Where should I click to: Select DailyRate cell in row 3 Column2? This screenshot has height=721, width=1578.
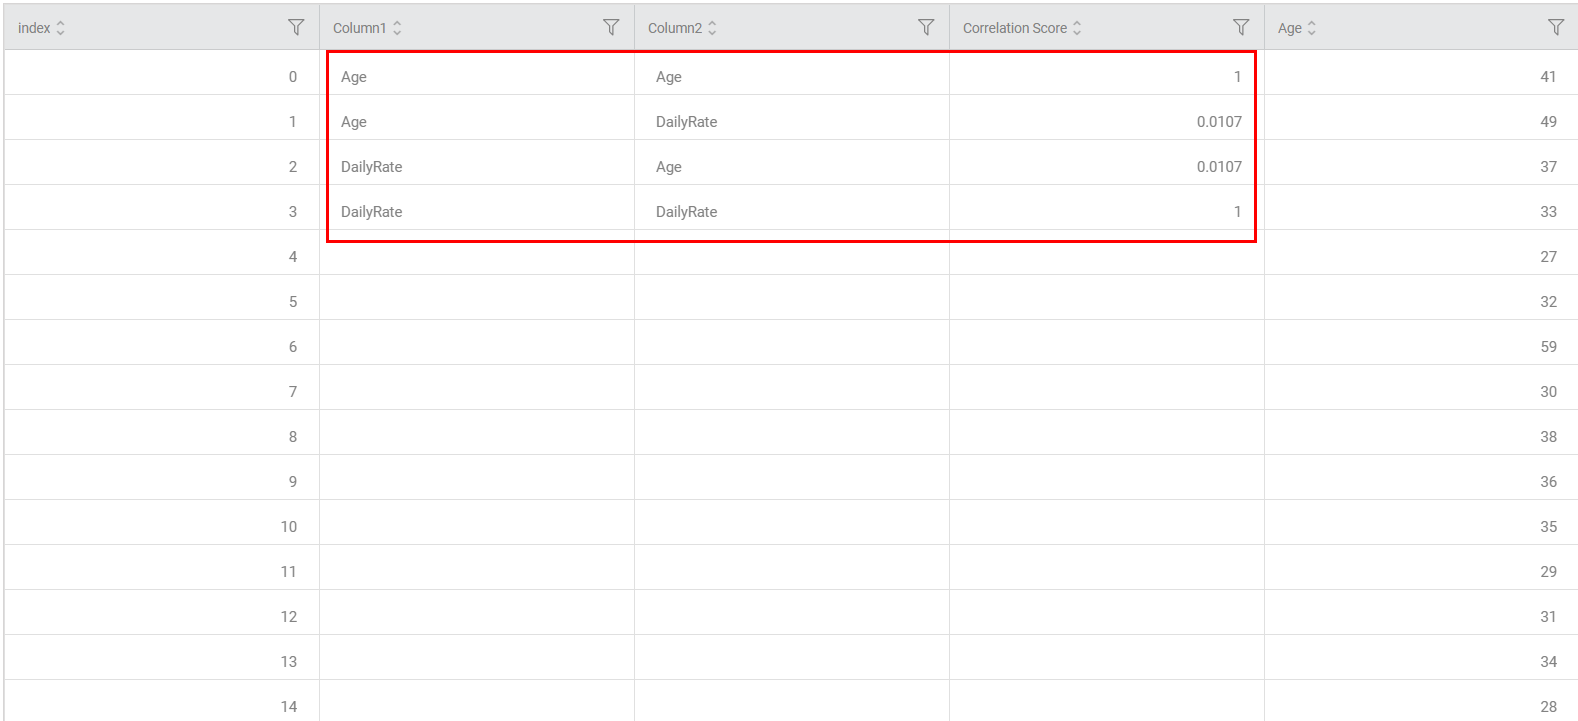click(687, 212)
